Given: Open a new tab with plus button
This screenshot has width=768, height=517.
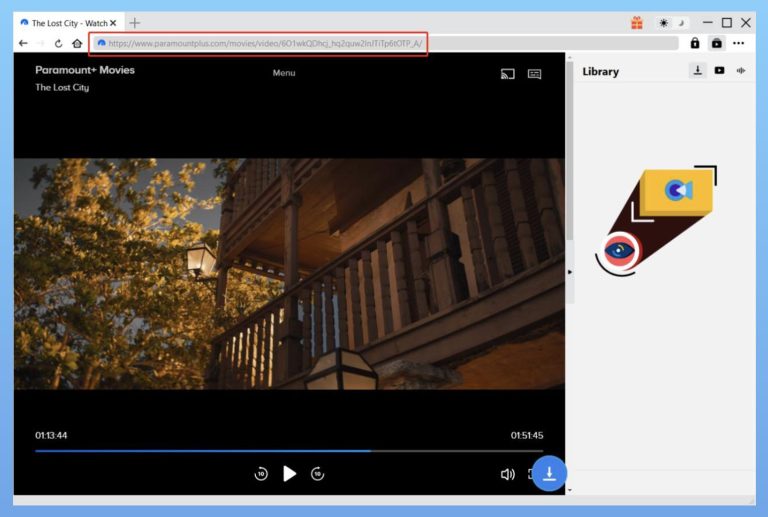Looking at the screenshot, I should [x=135, y=22].
